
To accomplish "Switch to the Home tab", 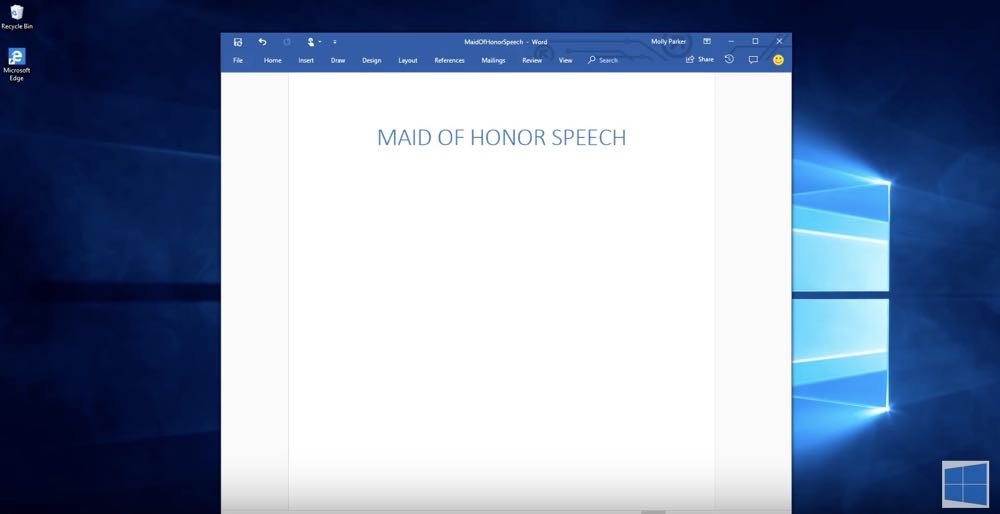I will click(x=272, y=61).
